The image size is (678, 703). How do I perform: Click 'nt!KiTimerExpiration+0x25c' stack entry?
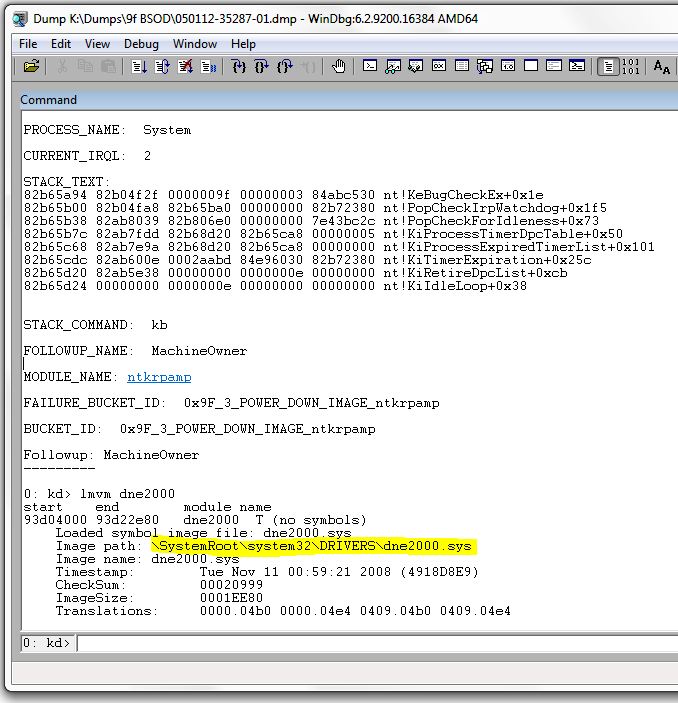point(487,260)
